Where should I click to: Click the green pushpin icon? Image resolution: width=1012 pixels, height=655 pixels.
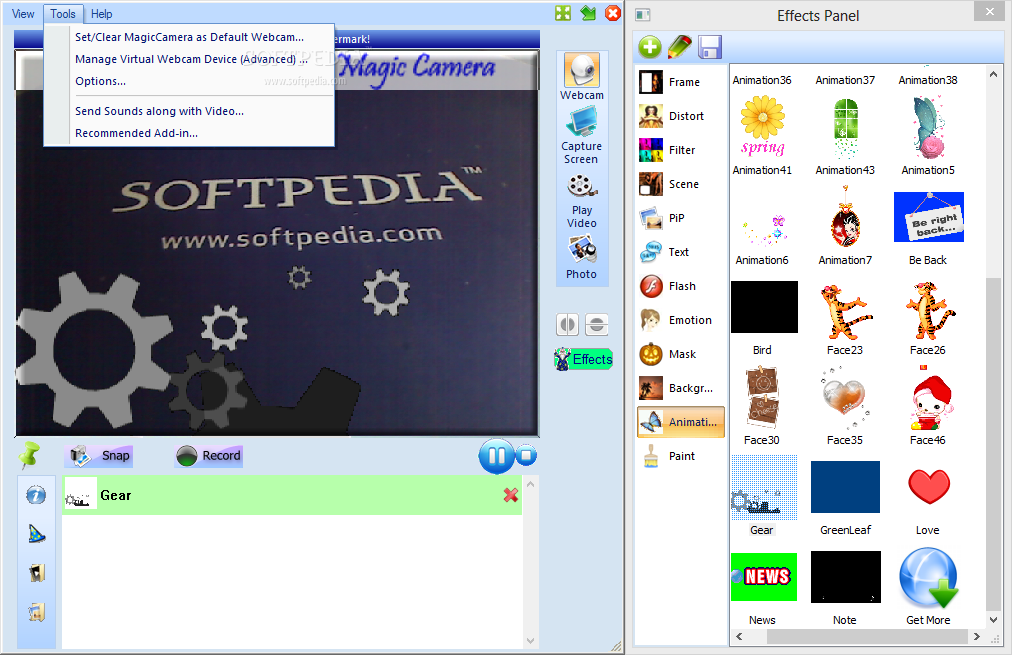point(28,456)
